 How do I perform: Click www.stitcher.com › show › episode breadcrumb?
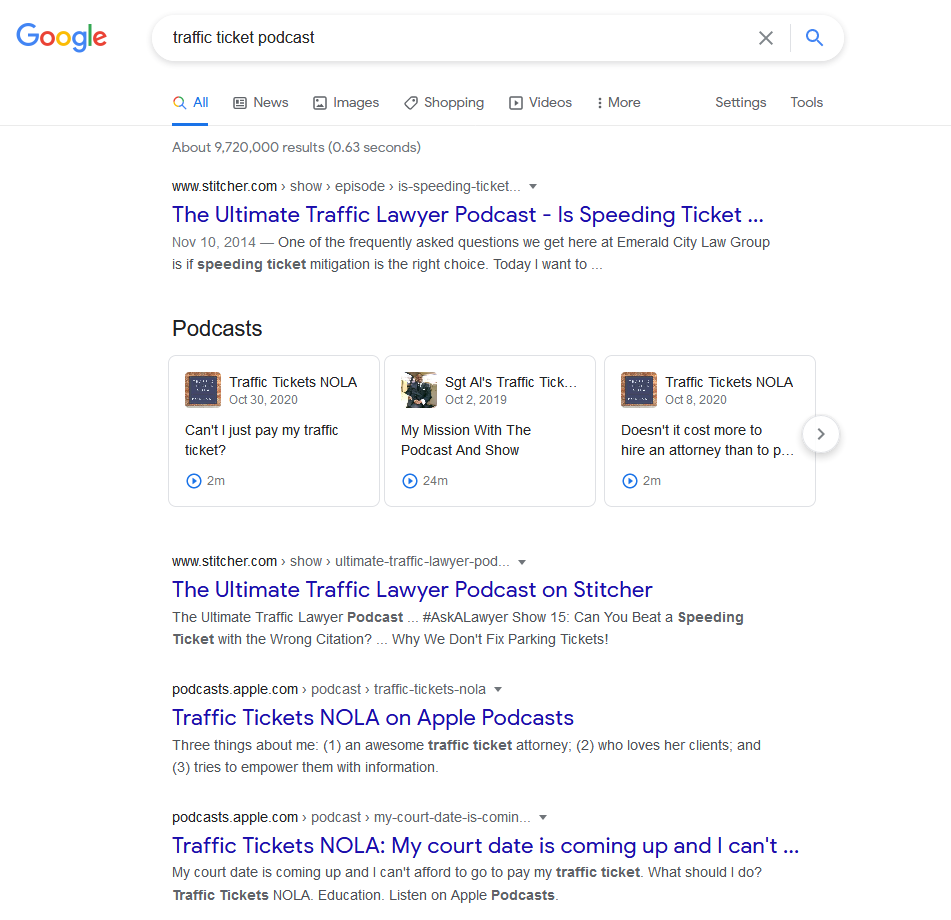pyautogui.click(x=346, y=186)
